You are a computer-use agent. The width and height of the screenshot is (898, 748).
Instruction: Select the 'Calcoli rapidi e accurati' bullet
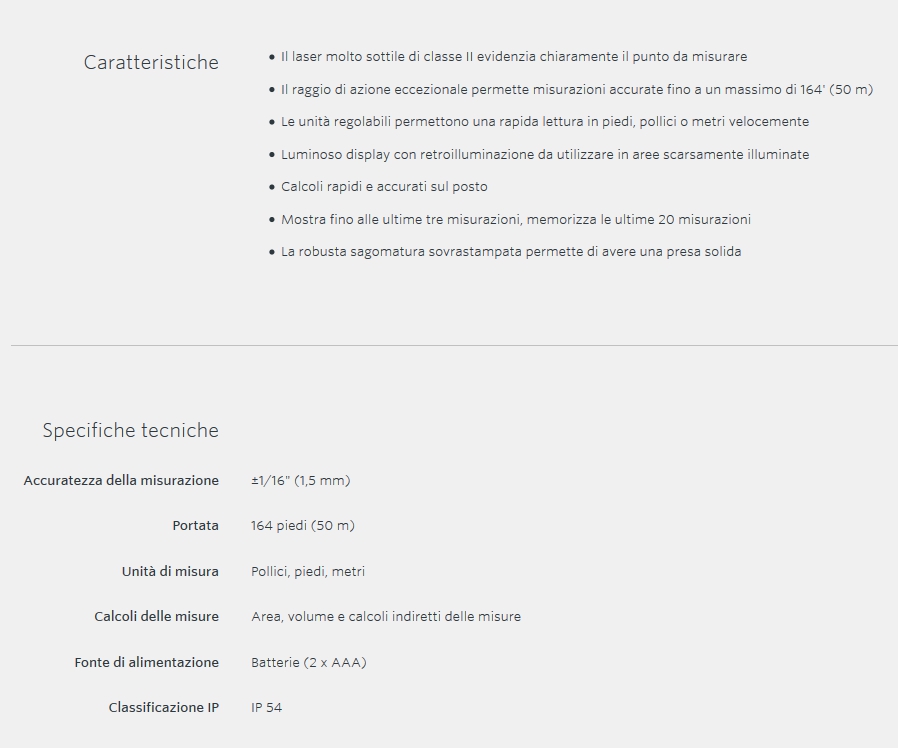click(384, 187)
